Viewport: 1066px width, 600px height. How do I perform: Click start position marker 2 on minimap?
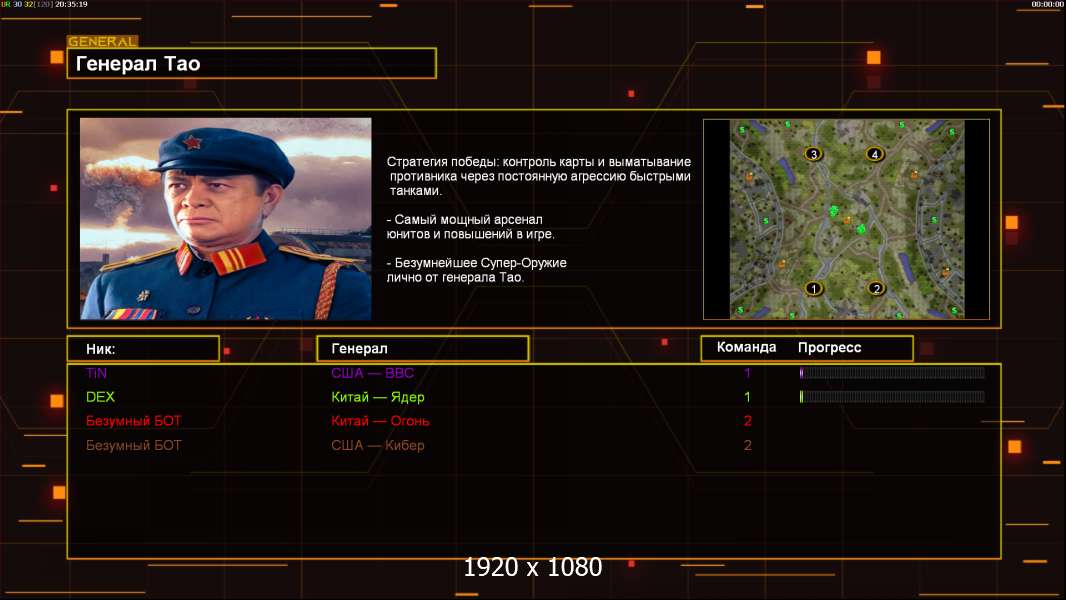click(876, 288)
